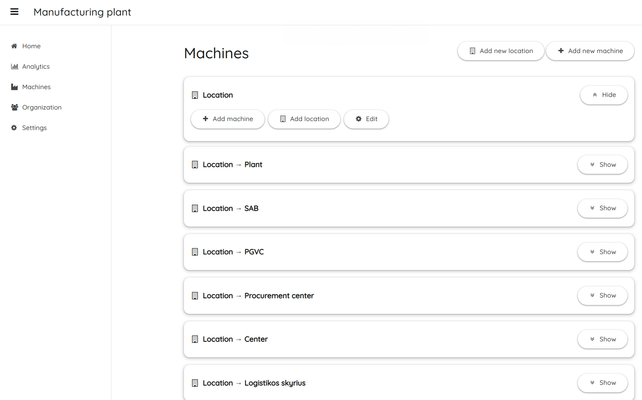Click the Machines page heading
The image size is (642, 400).
coord(216,53)
